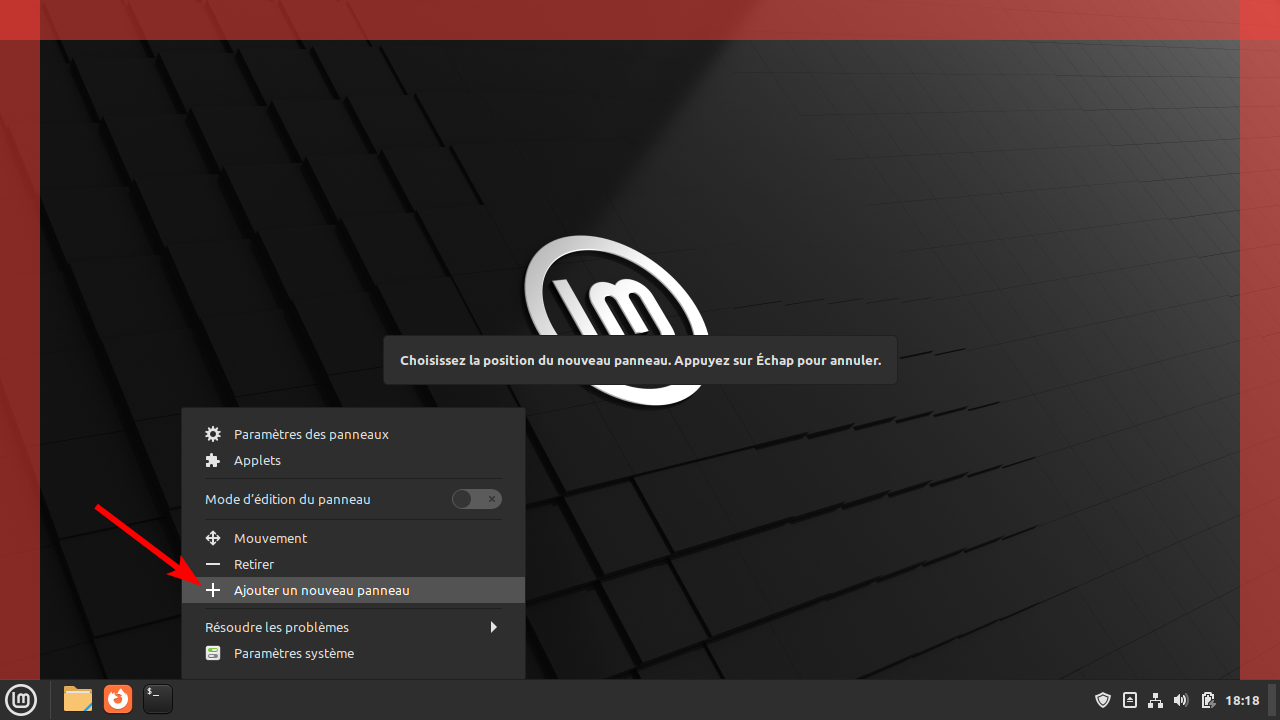Open the battery power applet
The width and height of the screenshot is (1280, 720).
point(1208,700)
